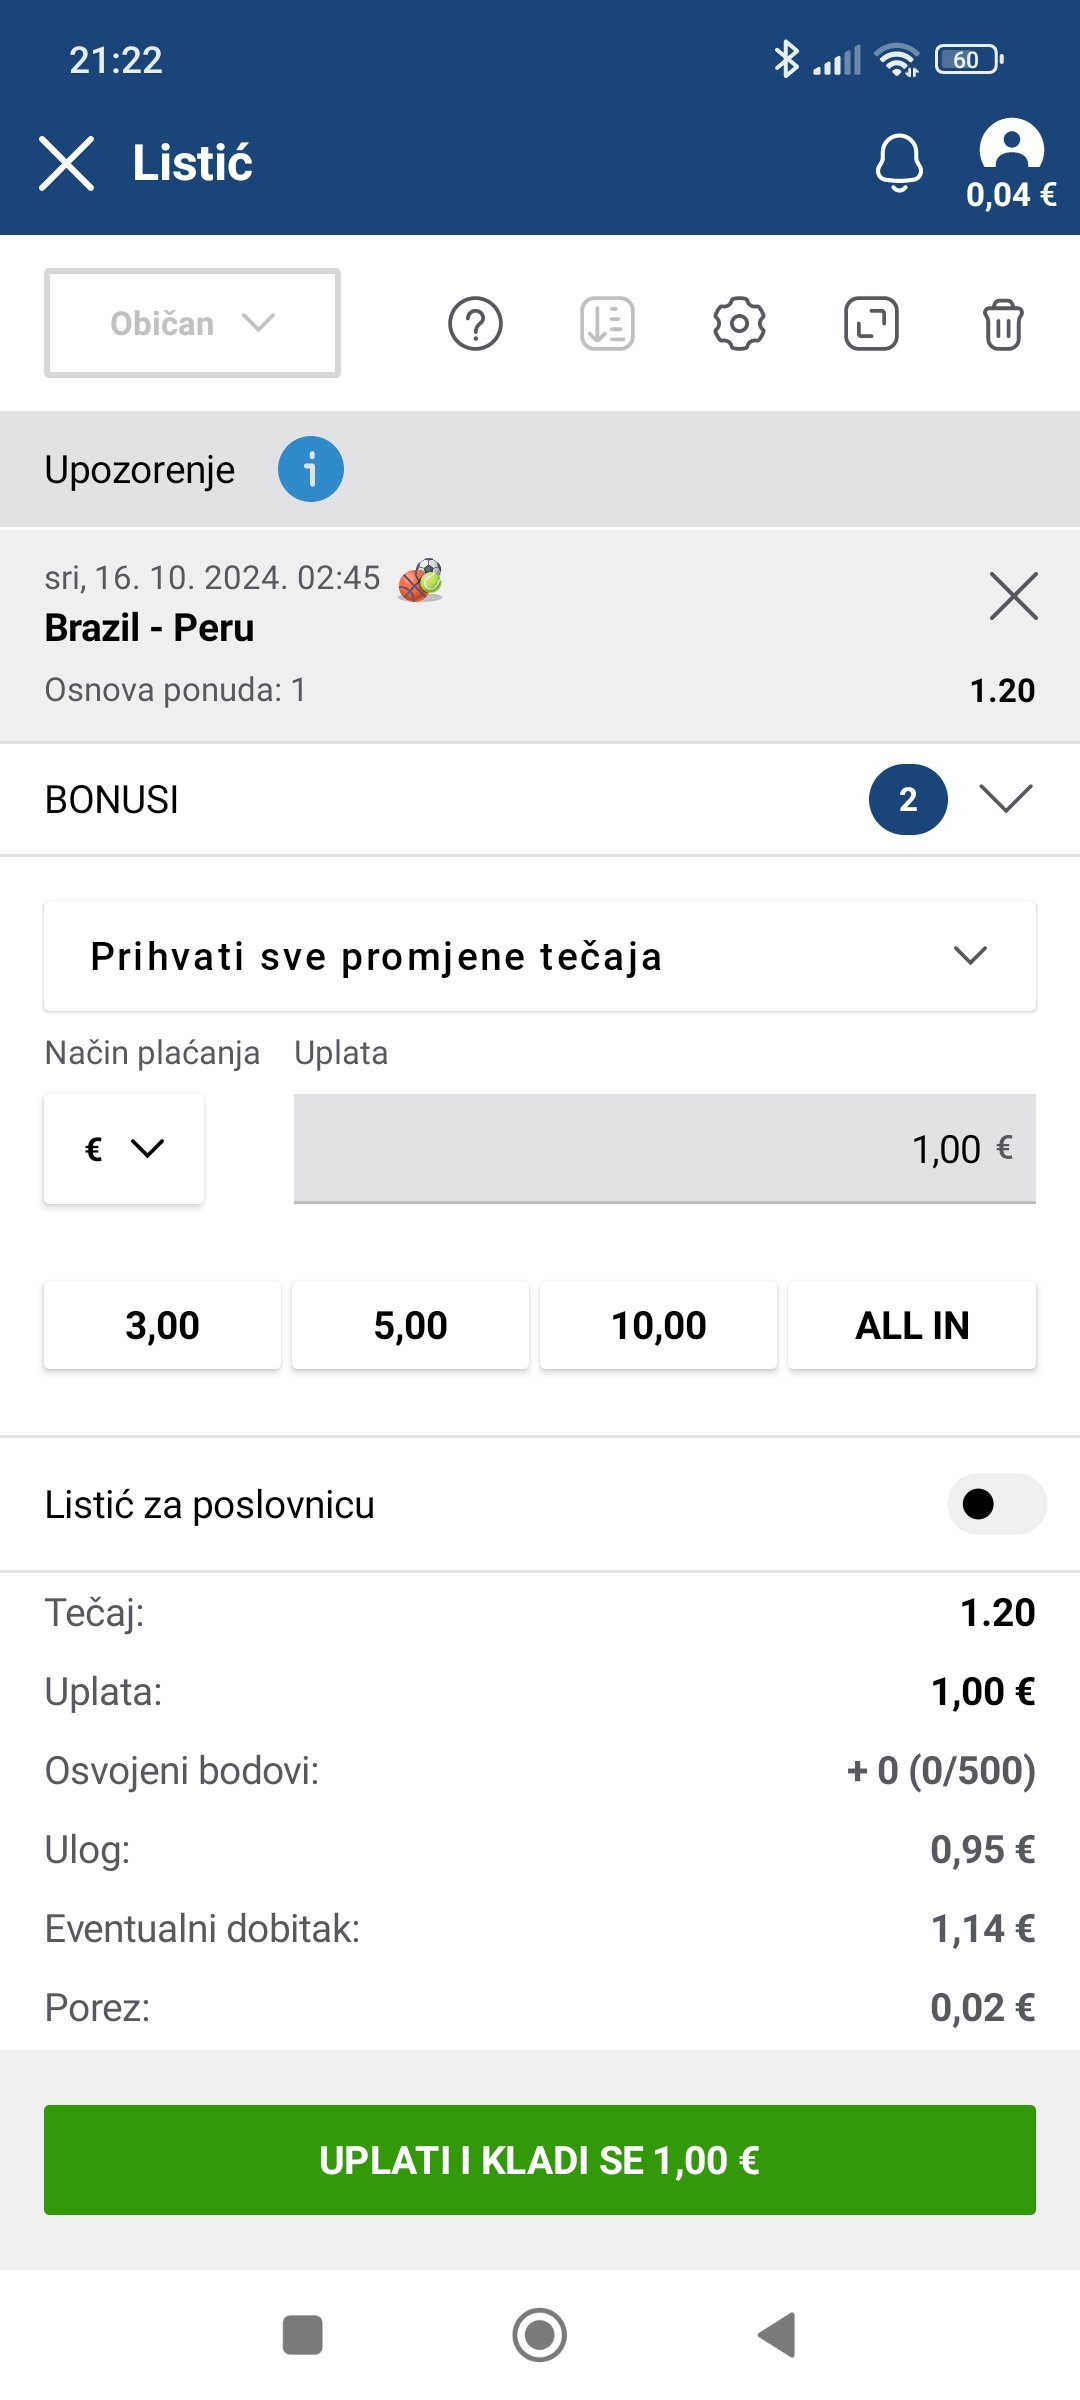Remove Brazil - Peru selection

click(x=1013, y=596)
